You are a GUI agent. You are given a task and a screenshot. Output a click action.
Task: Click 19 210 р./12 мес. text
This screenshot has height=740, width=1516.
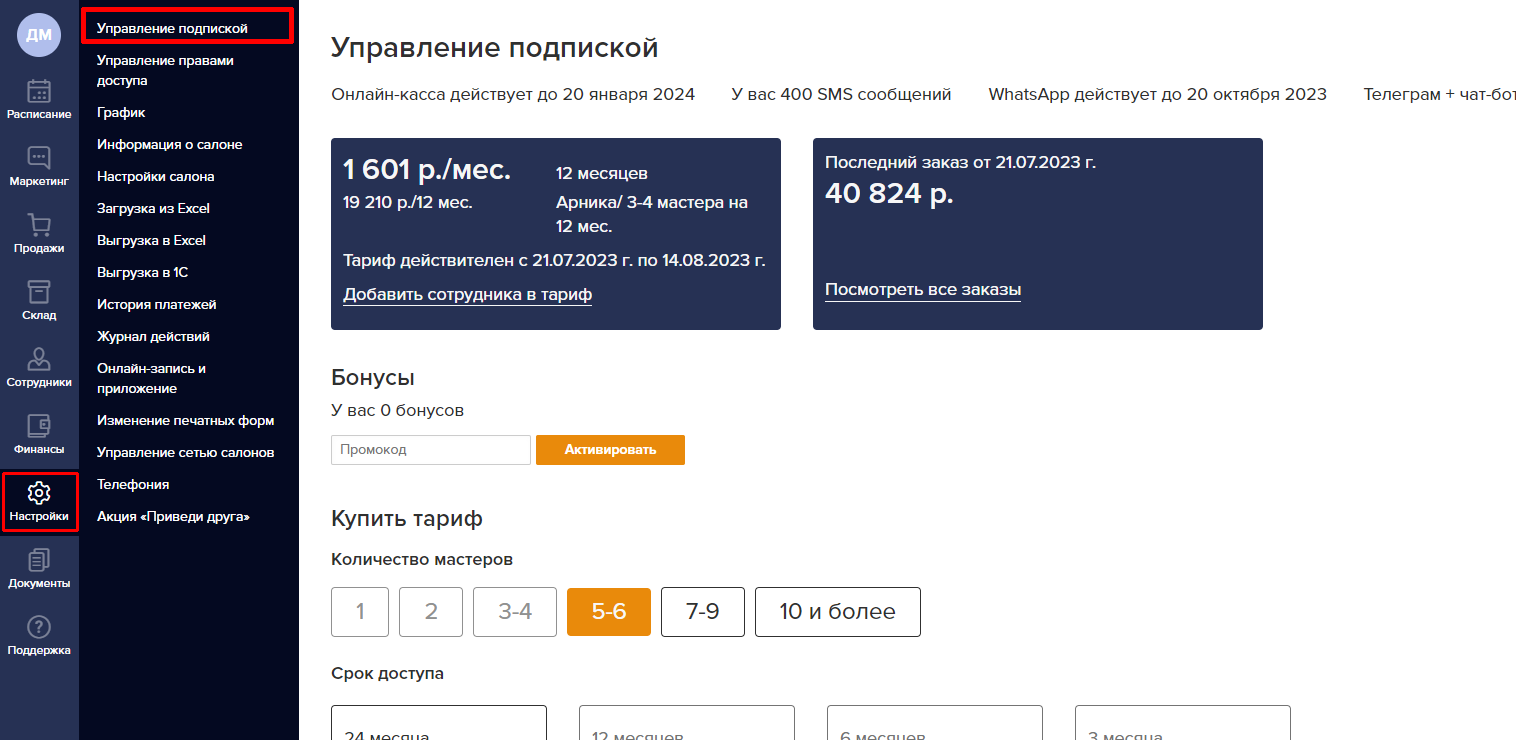coord(408,202)
